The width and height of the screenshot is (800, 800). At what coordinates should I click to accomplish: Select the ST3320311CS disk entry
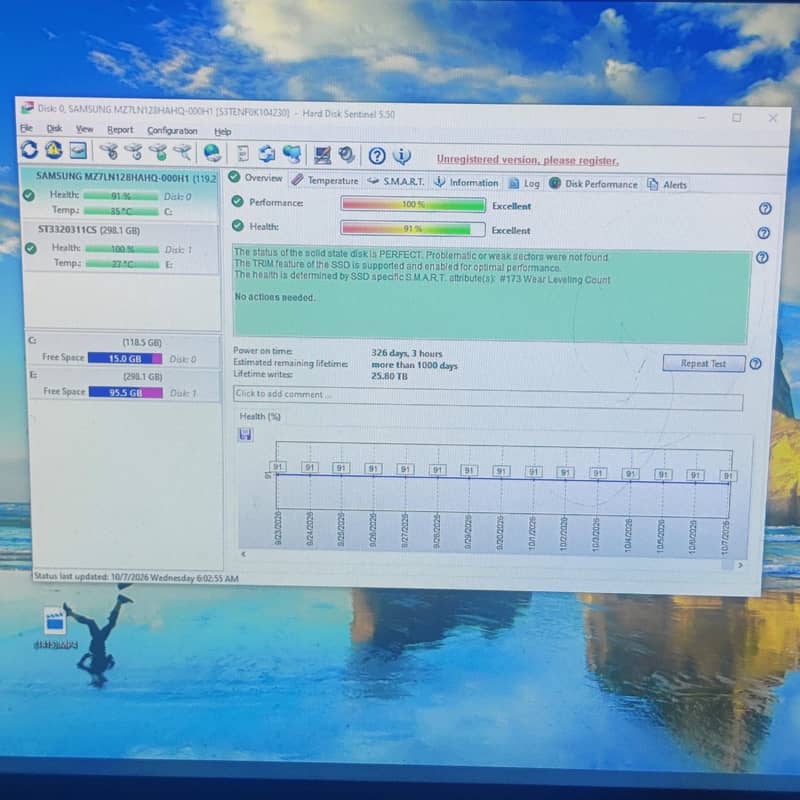coord(121,247)
